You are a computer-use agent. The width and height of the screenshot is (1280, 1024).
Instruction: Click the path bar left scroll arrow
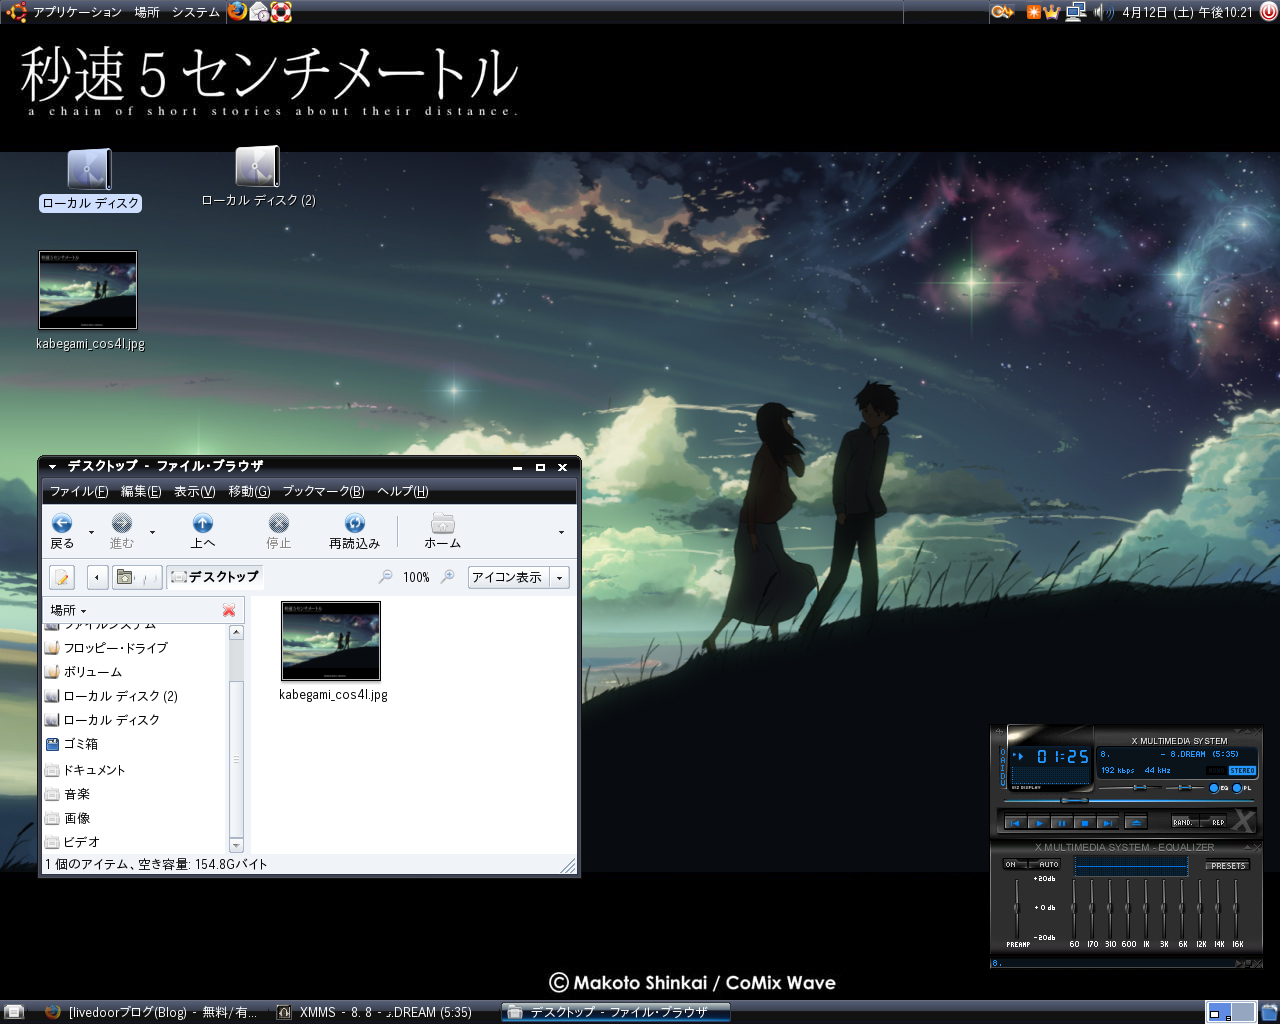point(97,577)
